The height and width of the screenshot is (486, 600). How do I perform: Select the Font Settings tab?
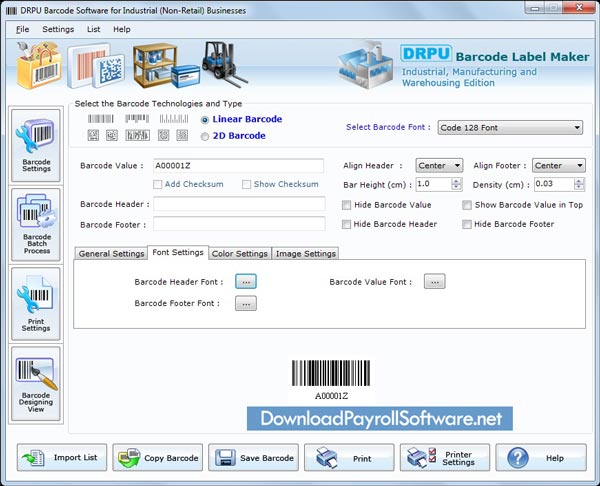click(x=178, y=253)
